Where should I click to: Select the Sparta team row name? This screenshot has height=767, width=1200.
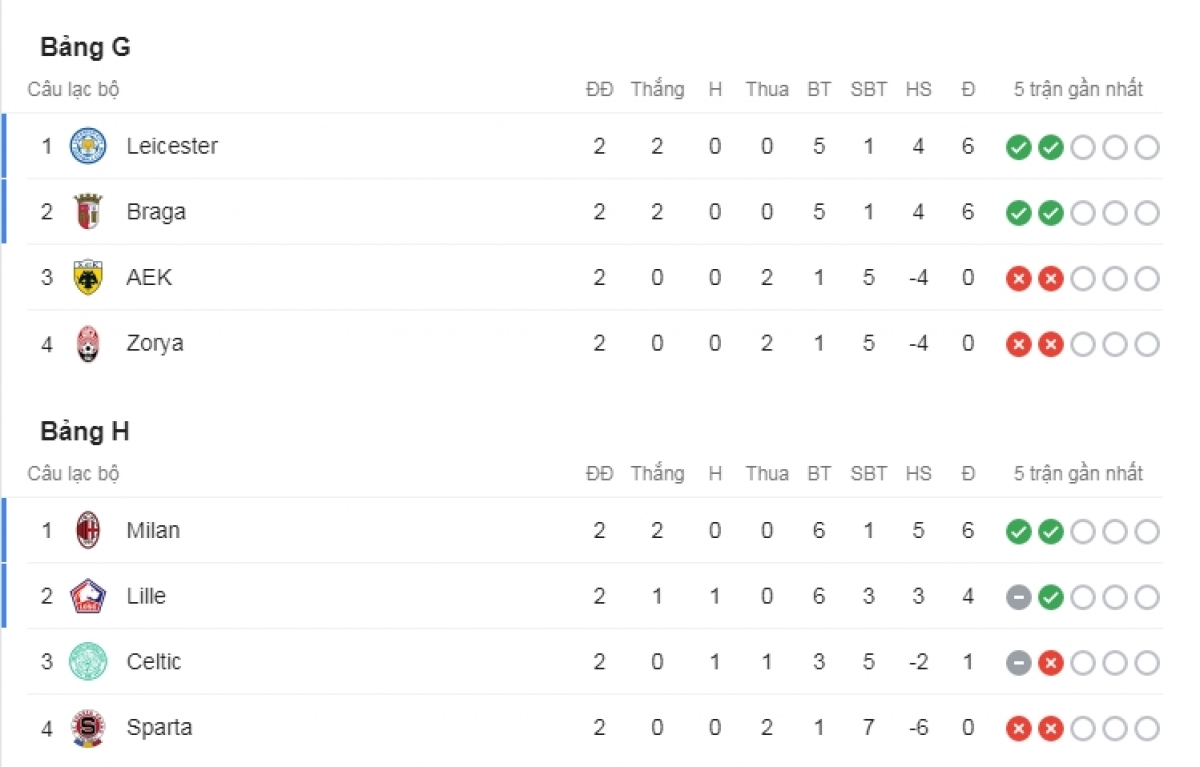click(159, 727)
